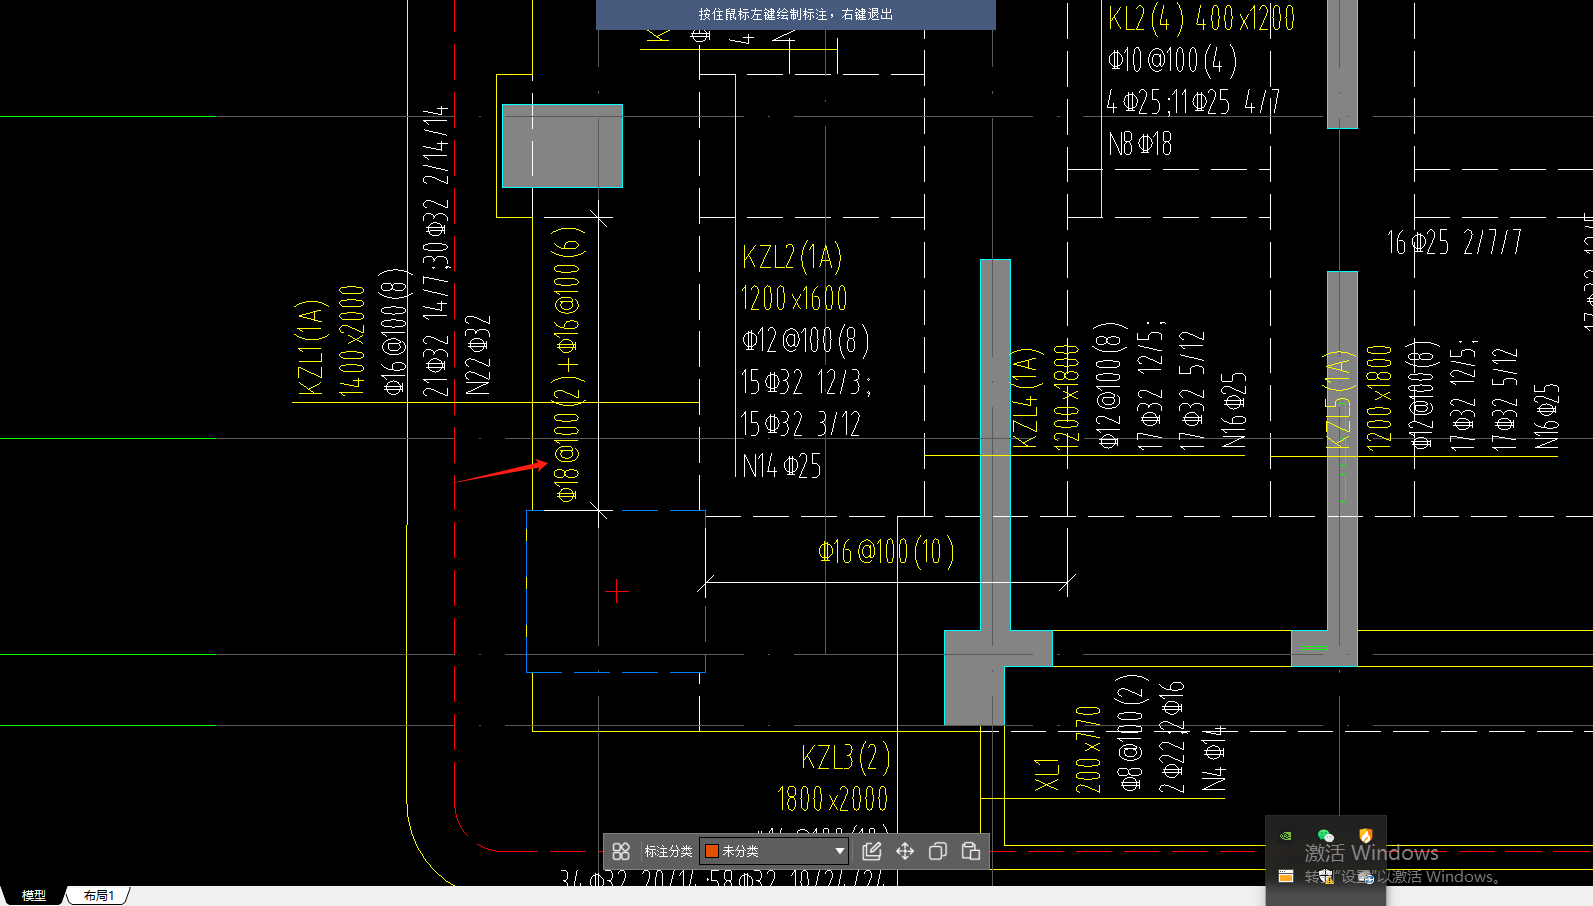The image size is (1593, 906).
Task: Select the rotated 200x770 text
Action: 1088,749
